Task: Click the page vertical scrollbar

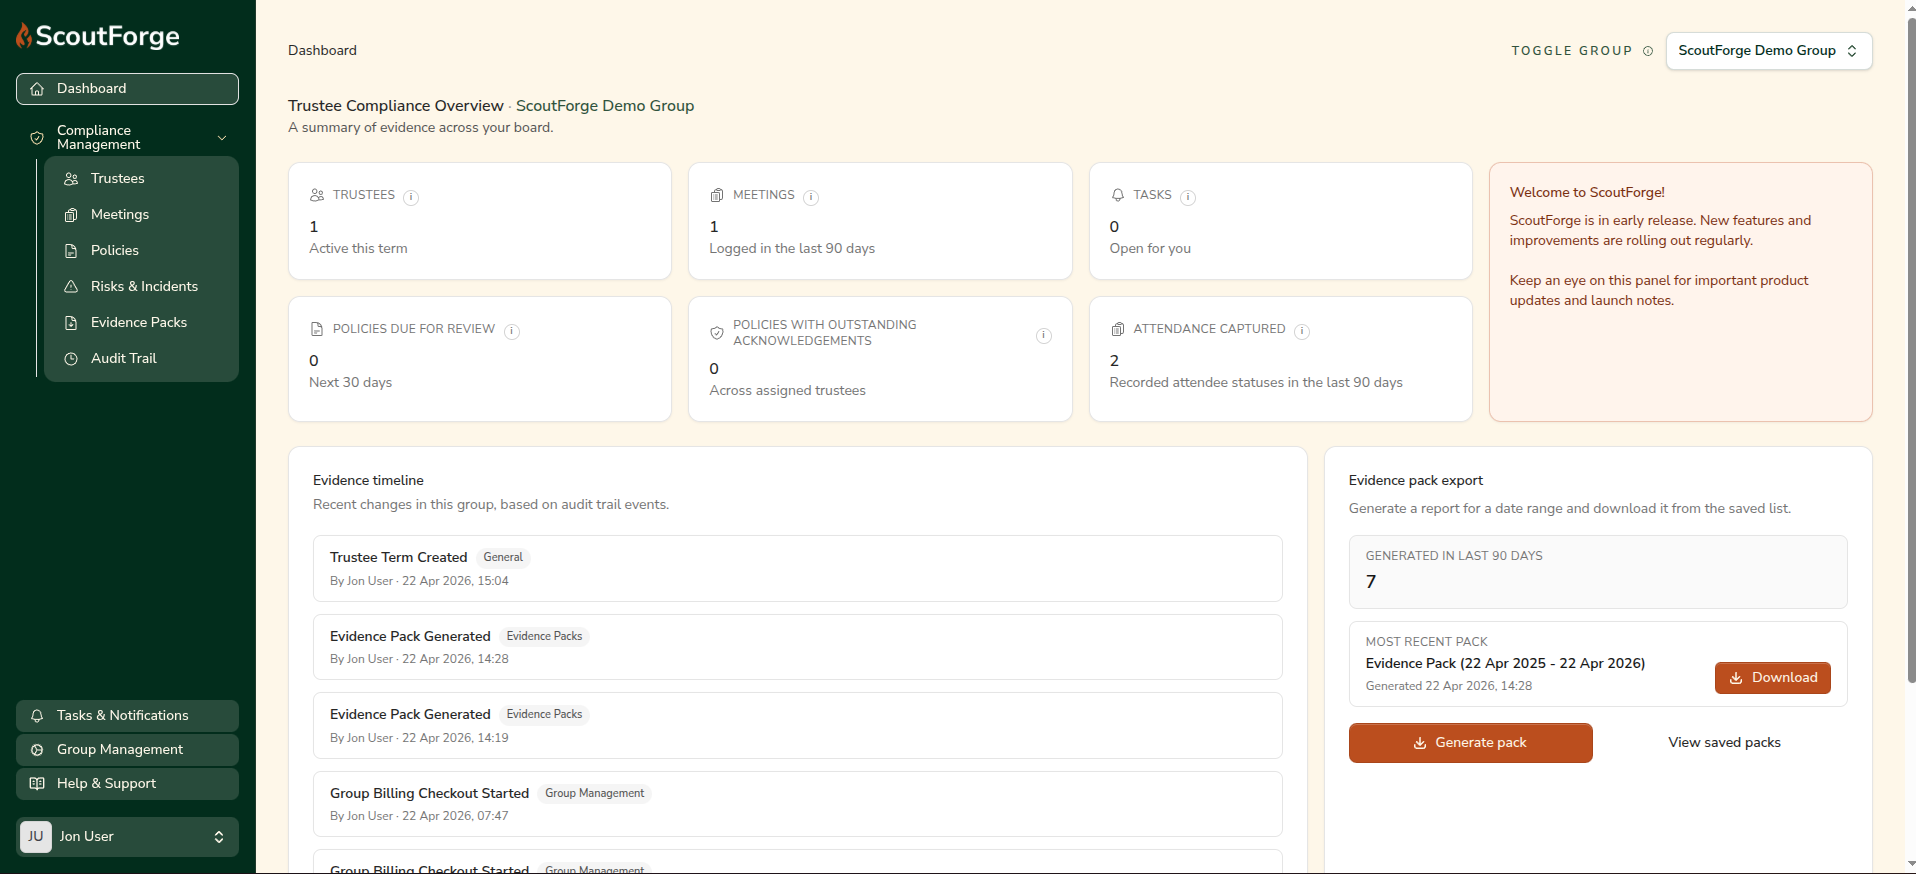Action: click(x=1911, y=350)
